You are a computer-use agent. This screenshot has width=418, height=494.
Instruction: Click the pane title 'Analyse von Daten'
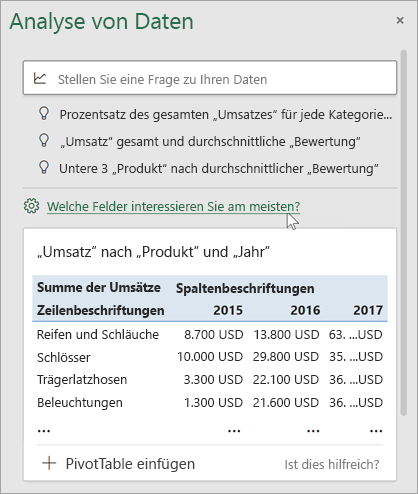pos(101,22)
